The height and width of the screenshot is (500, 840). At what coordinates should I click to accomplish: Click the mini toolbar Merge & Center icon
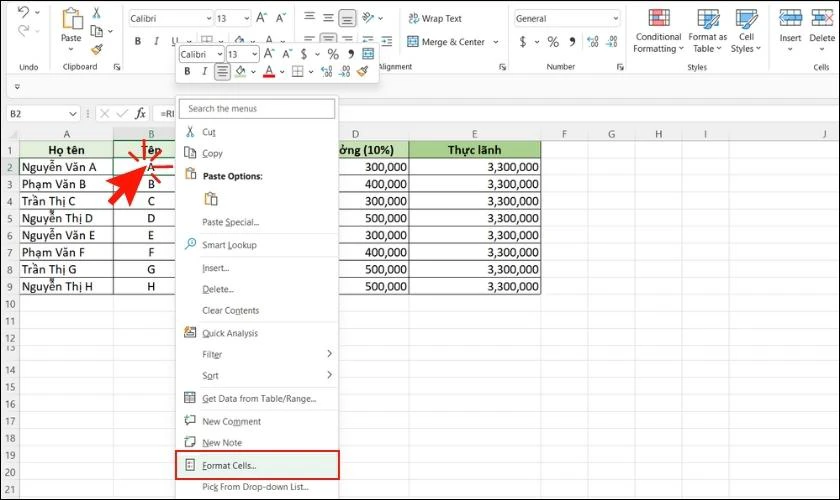point(368,54)
